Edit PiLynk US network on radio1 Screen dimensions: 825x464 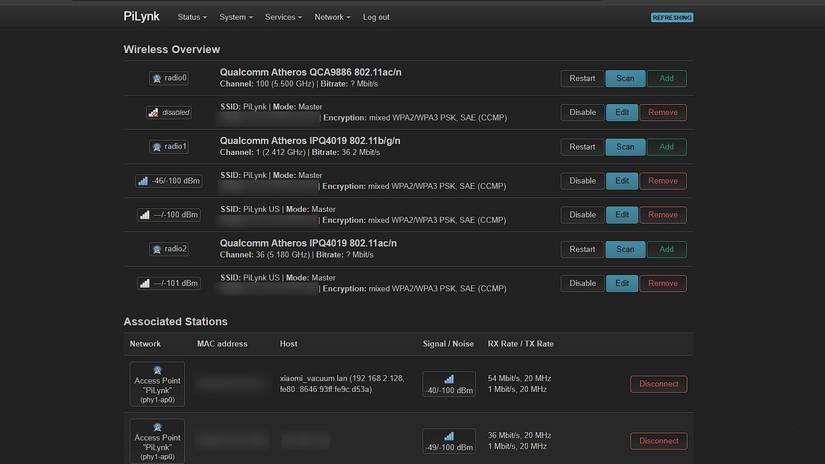tap(622, 215)
